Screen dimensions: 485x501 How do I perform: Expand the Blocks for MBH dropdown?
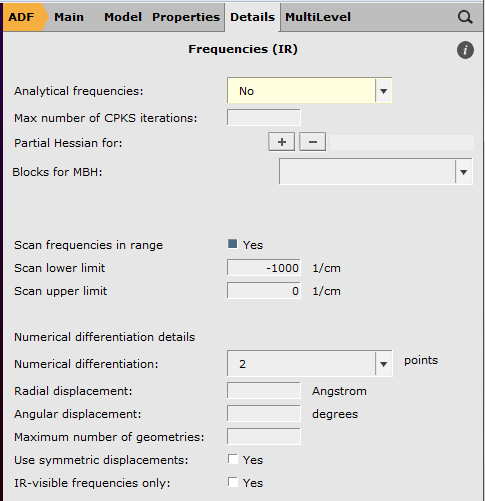376,171
